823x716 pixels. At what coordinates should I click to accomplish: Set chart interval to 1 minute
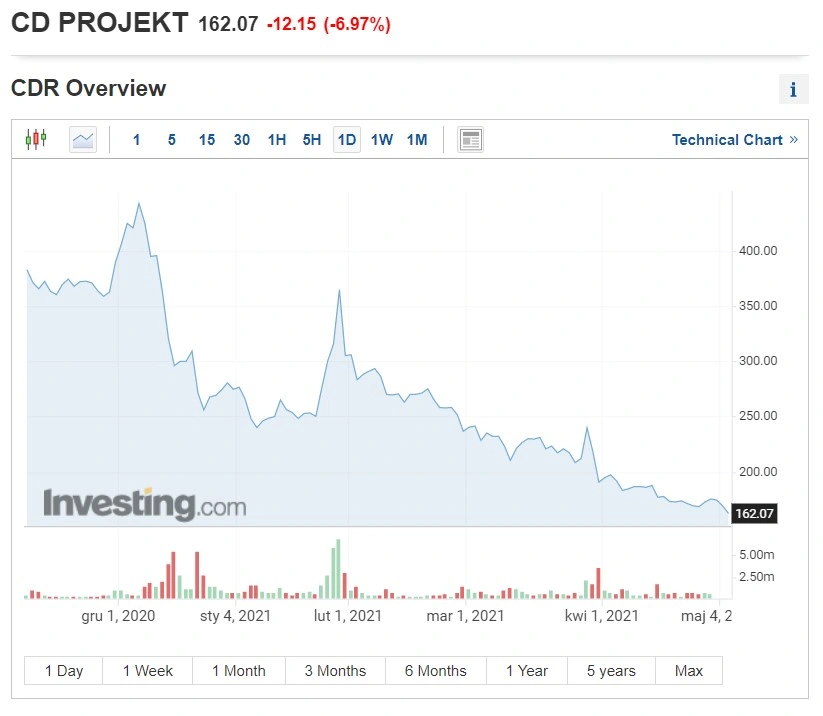click(x=136, y=140)
